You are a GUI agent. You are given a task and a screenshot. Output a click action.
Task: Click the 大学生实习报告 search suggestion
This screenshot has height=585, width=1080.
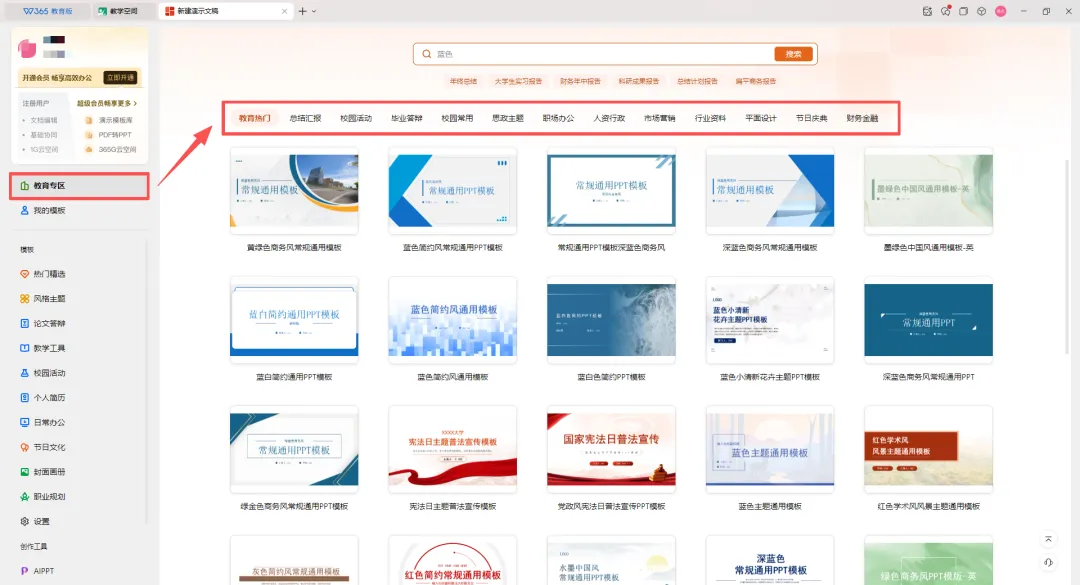[x=518, y=81]
